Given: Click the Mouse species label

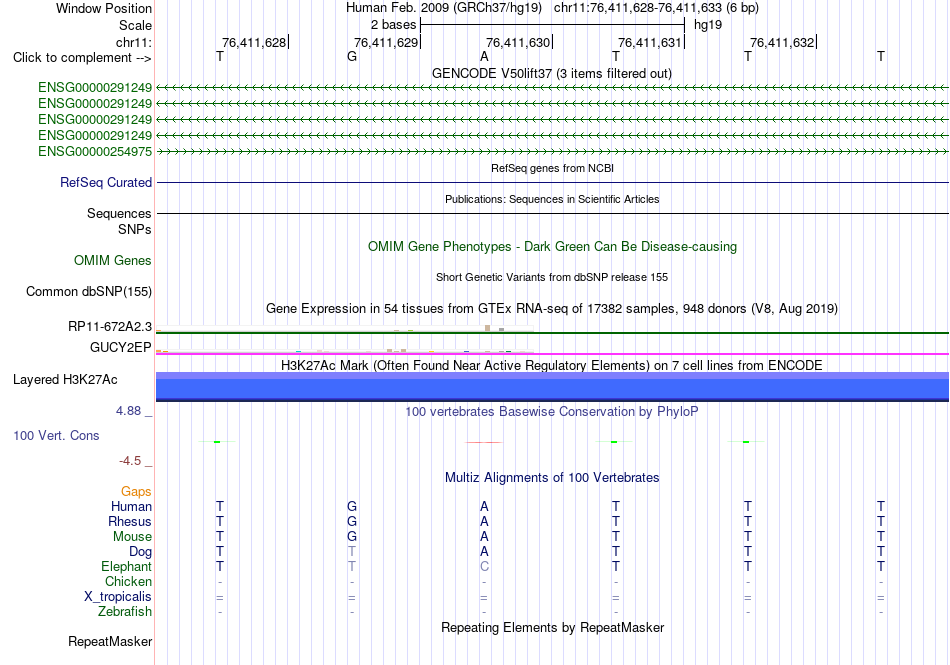Looking at the screenshot, I should [132, 537].
